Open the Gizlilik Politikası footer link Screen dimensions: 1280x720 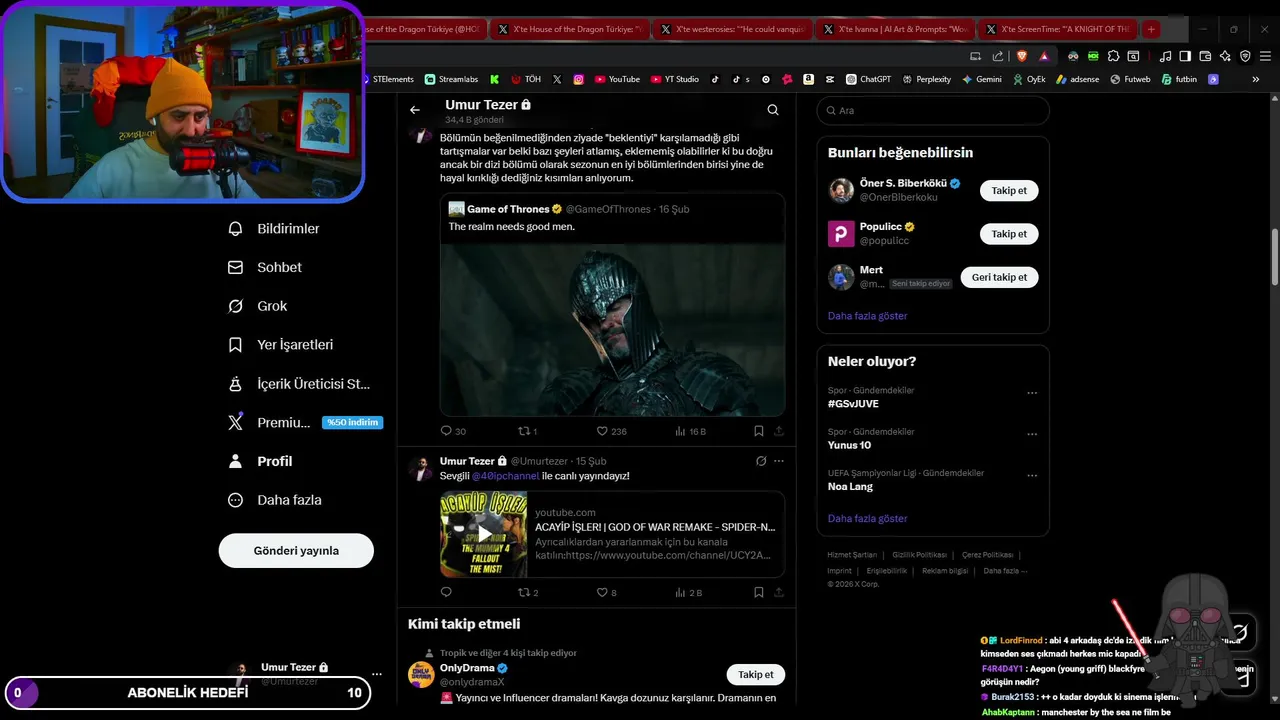[x=919, y=555]
